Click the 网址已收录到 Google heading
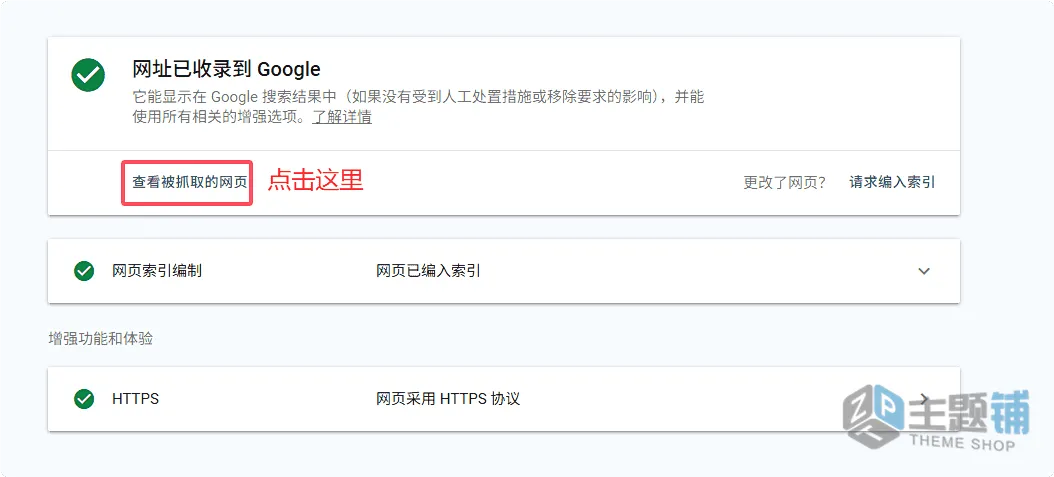This screenshot has height=477, width=1054. pyautogui.click(x=227, y=69)
